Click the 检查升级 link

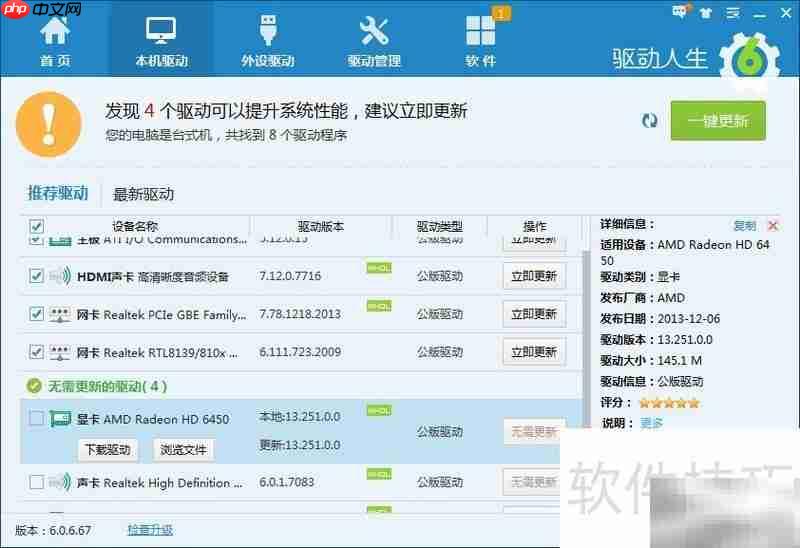coord(150,530)
